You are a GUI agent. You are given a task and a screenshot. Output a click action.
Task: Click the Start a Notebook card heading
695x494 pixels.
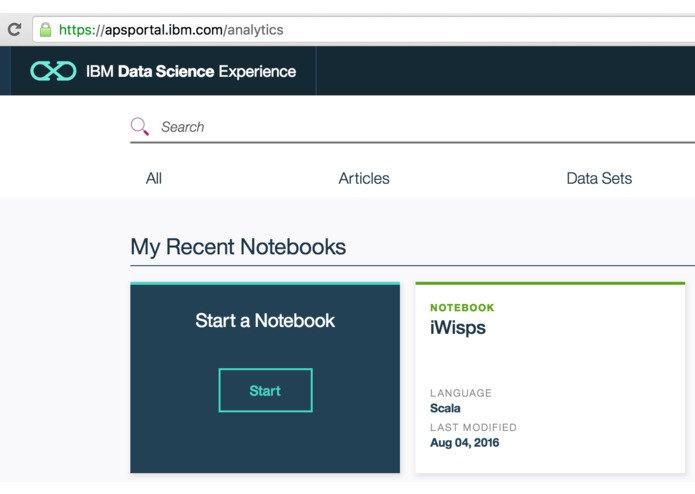(x=265, y=320)
